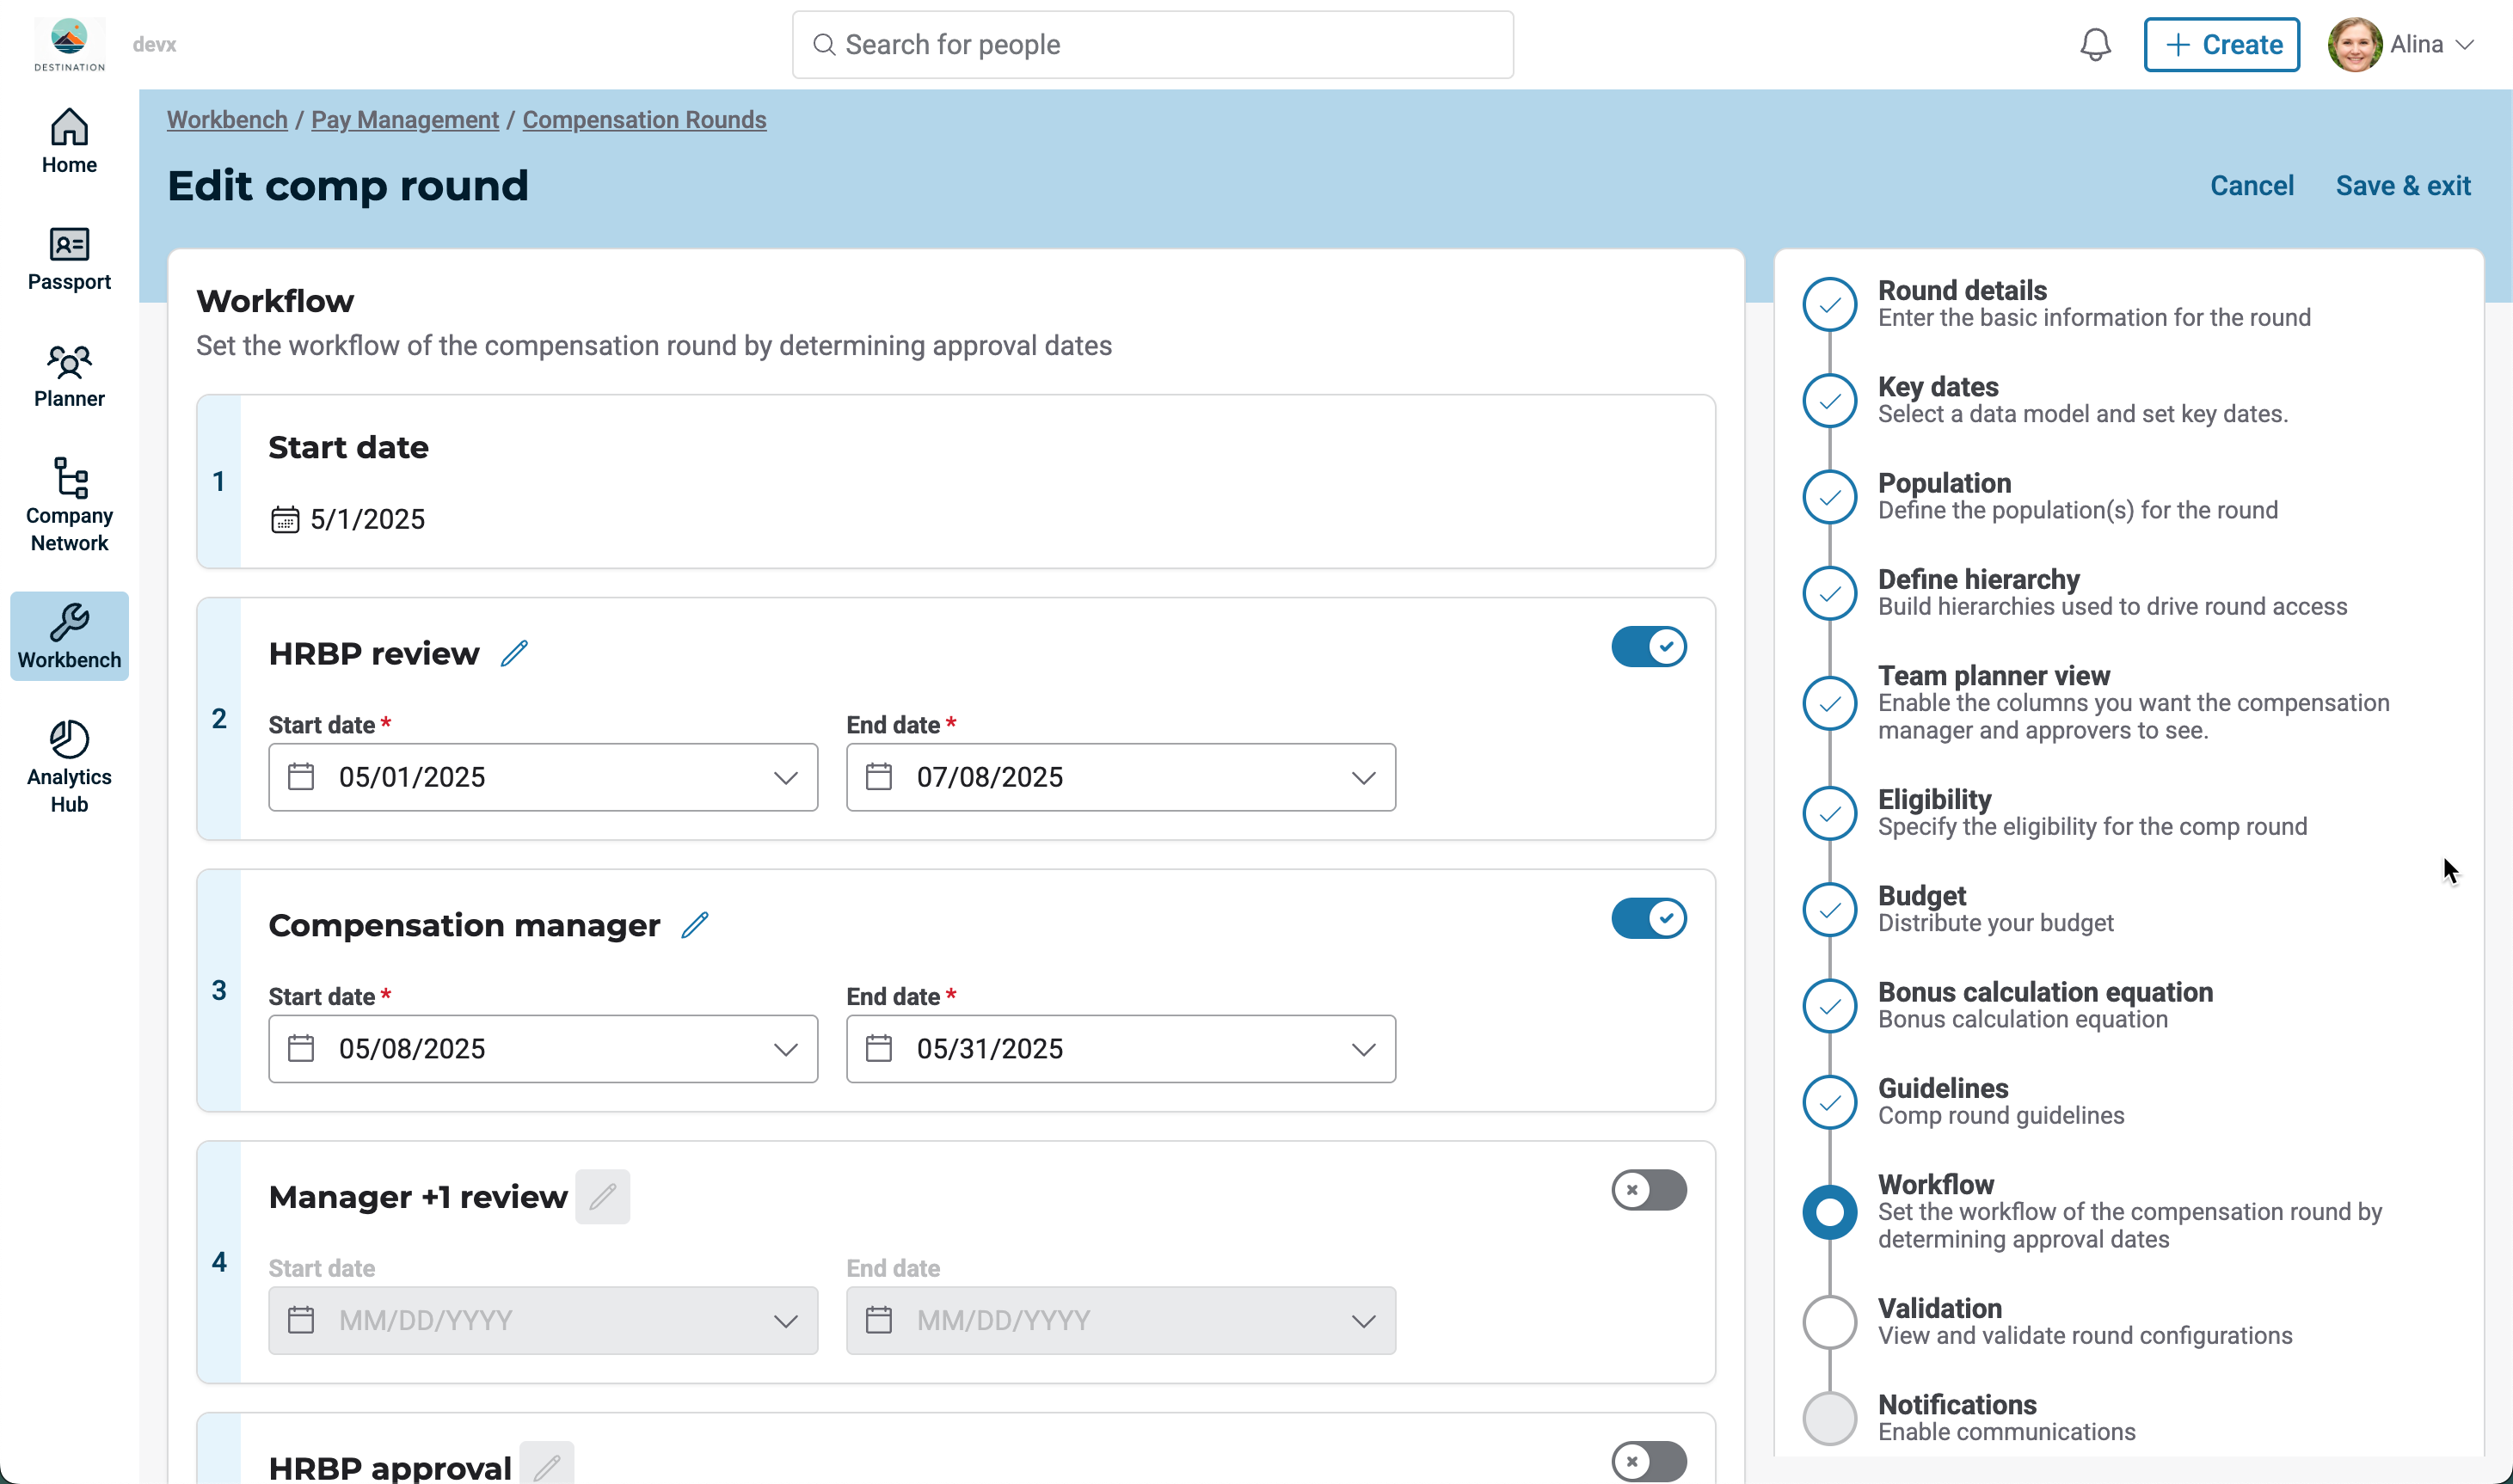The image size is (2513, 1484).
Task: Expand the HRBP review end date dropdown
Action: 1363,777
